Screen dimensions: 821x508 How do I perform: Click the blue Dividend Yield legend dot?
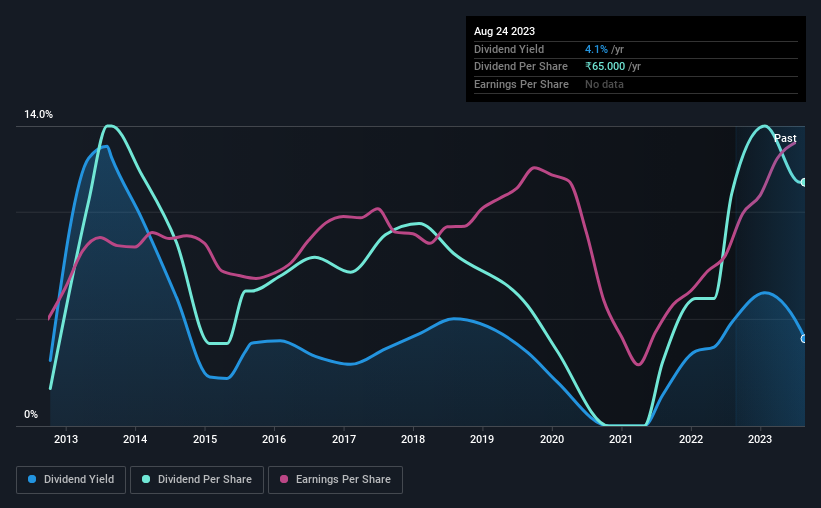point(32,479)
